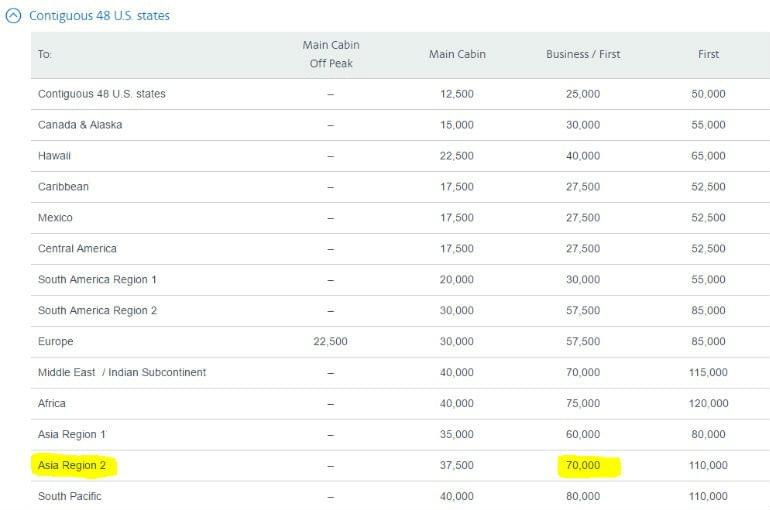770x510 pixels.
Task: Click Middle East Business / First 70,000 value
Action: (x=583, y=372)
